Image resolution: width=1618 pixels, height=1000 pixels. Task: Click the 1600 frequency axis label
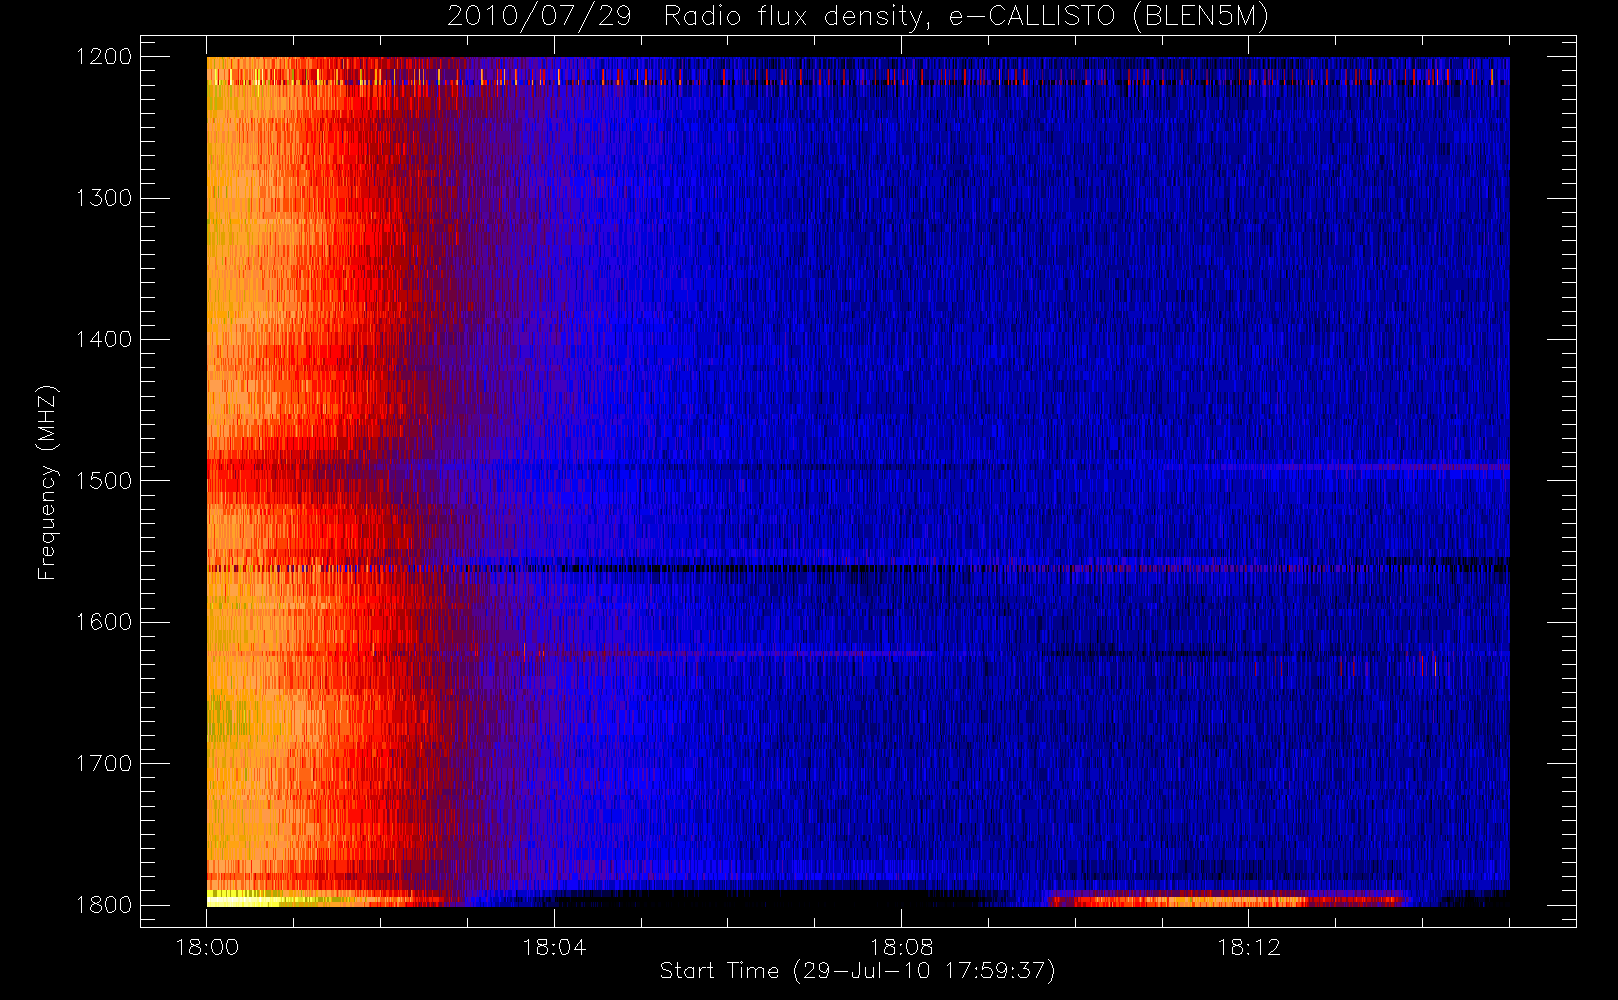104,622
